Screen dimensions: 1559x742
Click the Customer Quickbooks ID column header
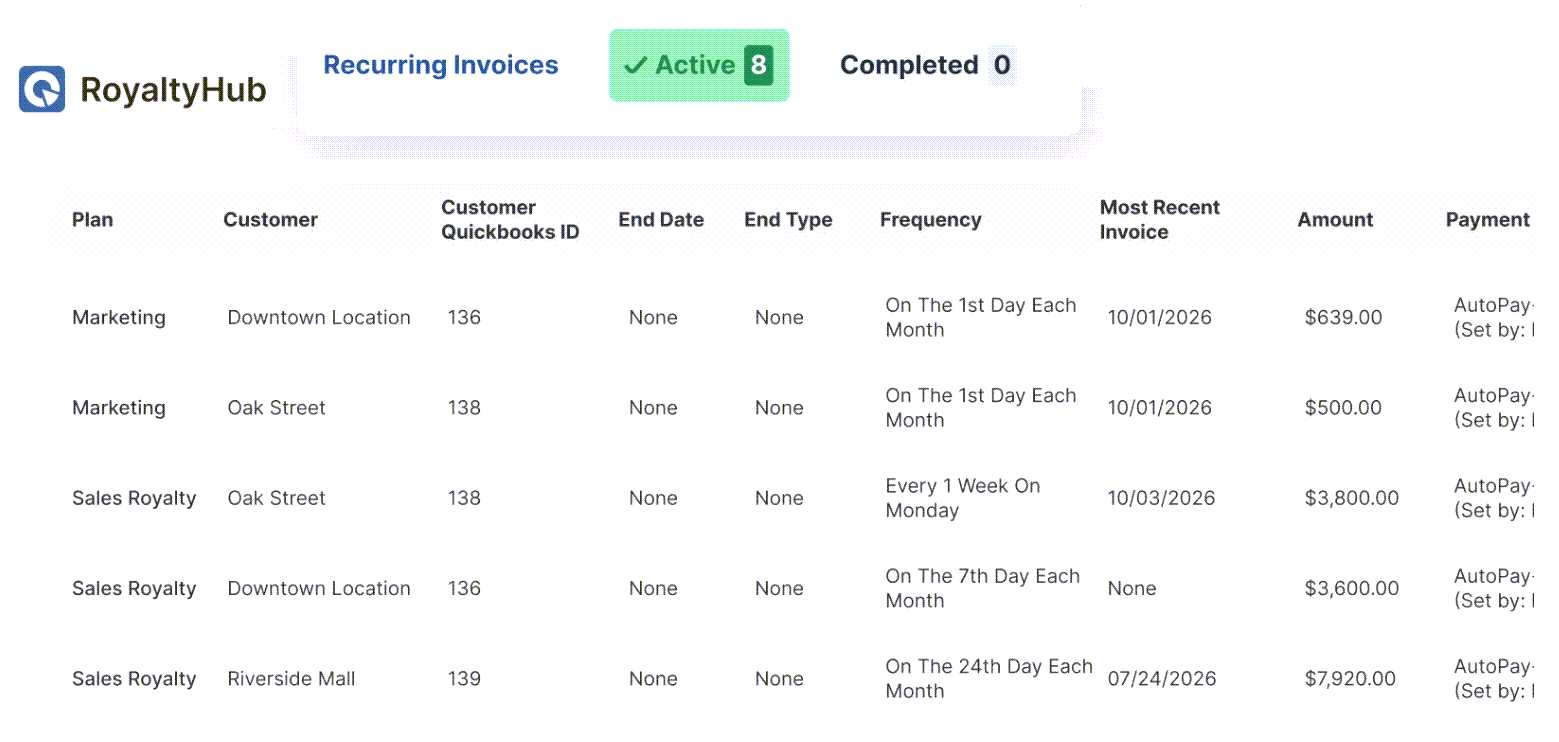click(x=510, y=220)
